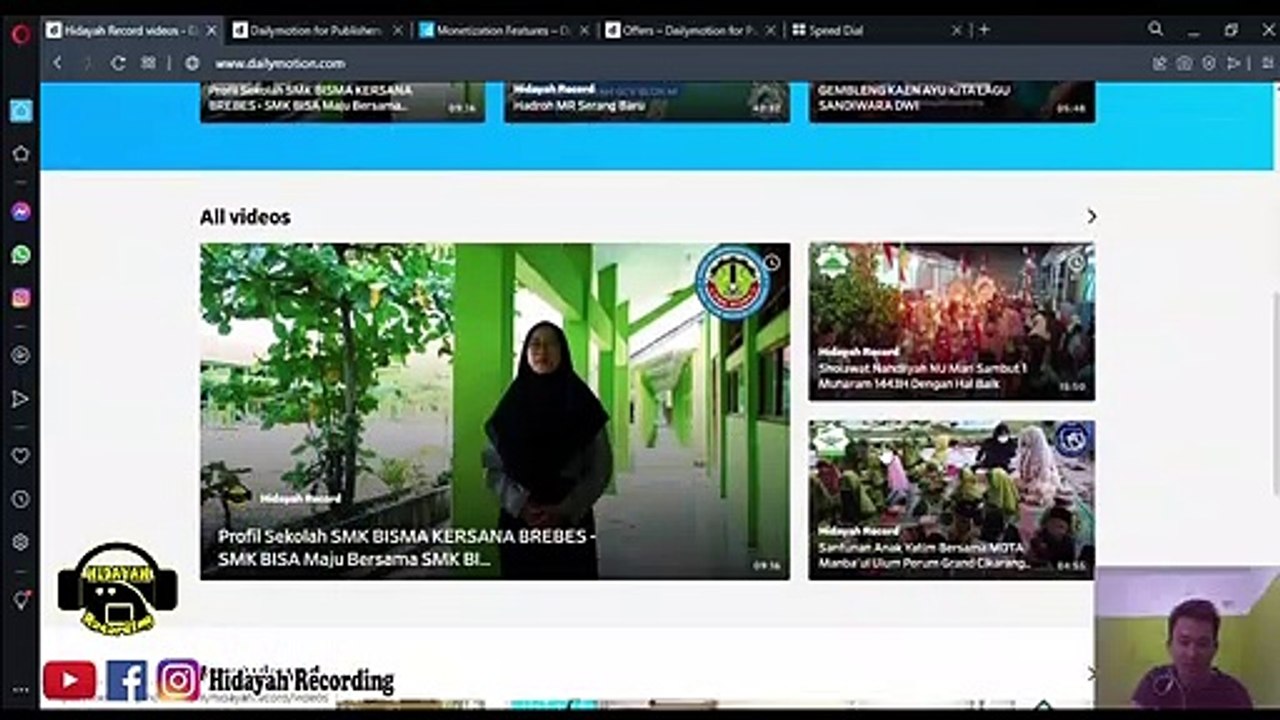Click the All videos heading
The height and width of the screenshot is (720, 1280).
[x=245, y=217]
